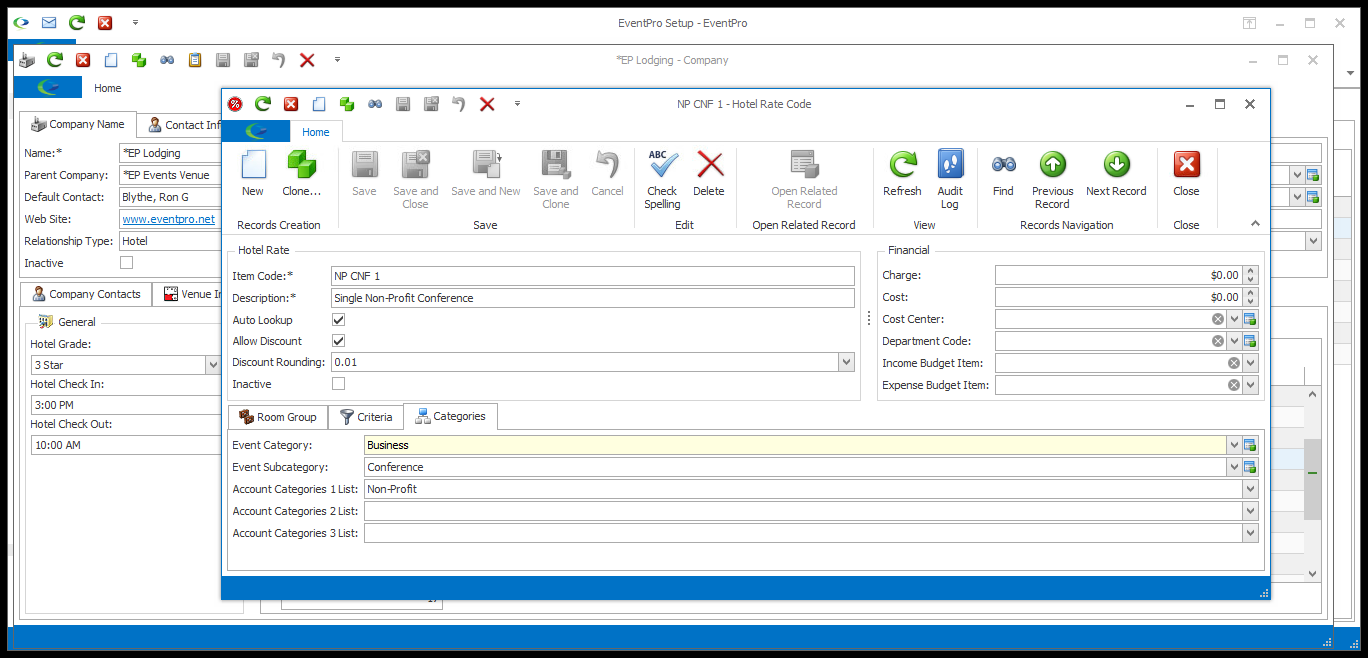Click into the Description field

(593, 298)
